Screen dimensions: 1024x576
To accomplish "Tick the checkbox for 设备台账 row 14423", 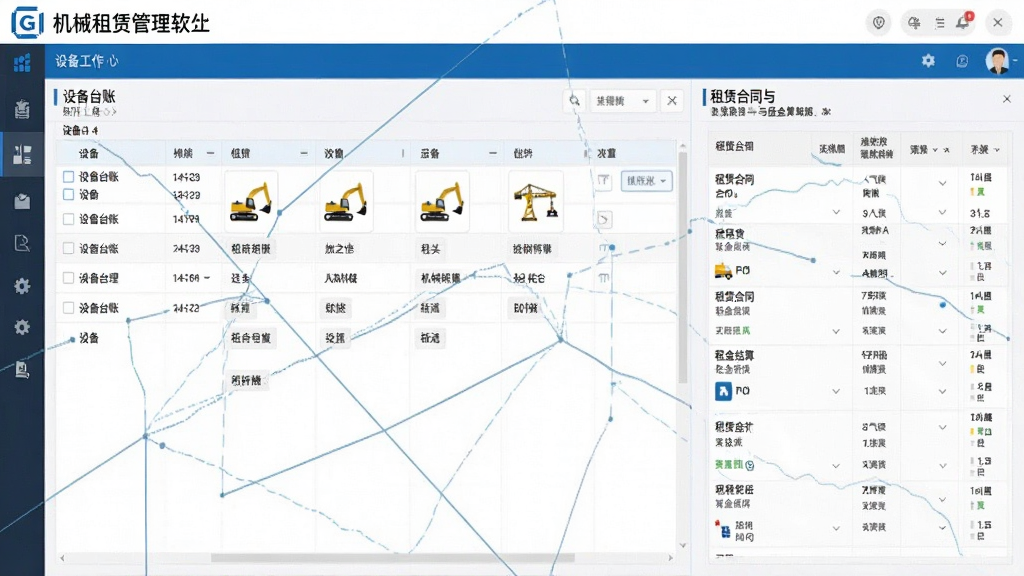I will click(69, 177).
